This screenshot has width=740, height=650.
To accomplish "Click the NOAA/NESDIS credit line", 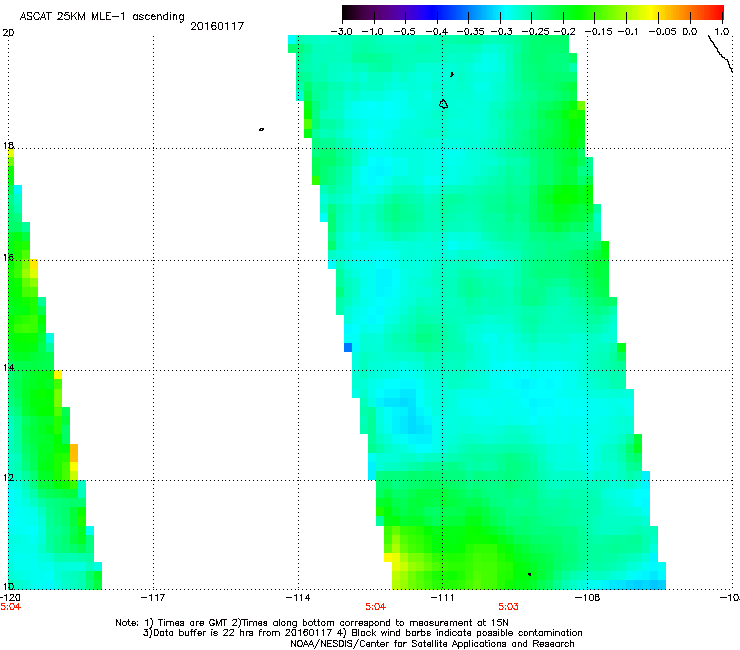I will [432, 644].
